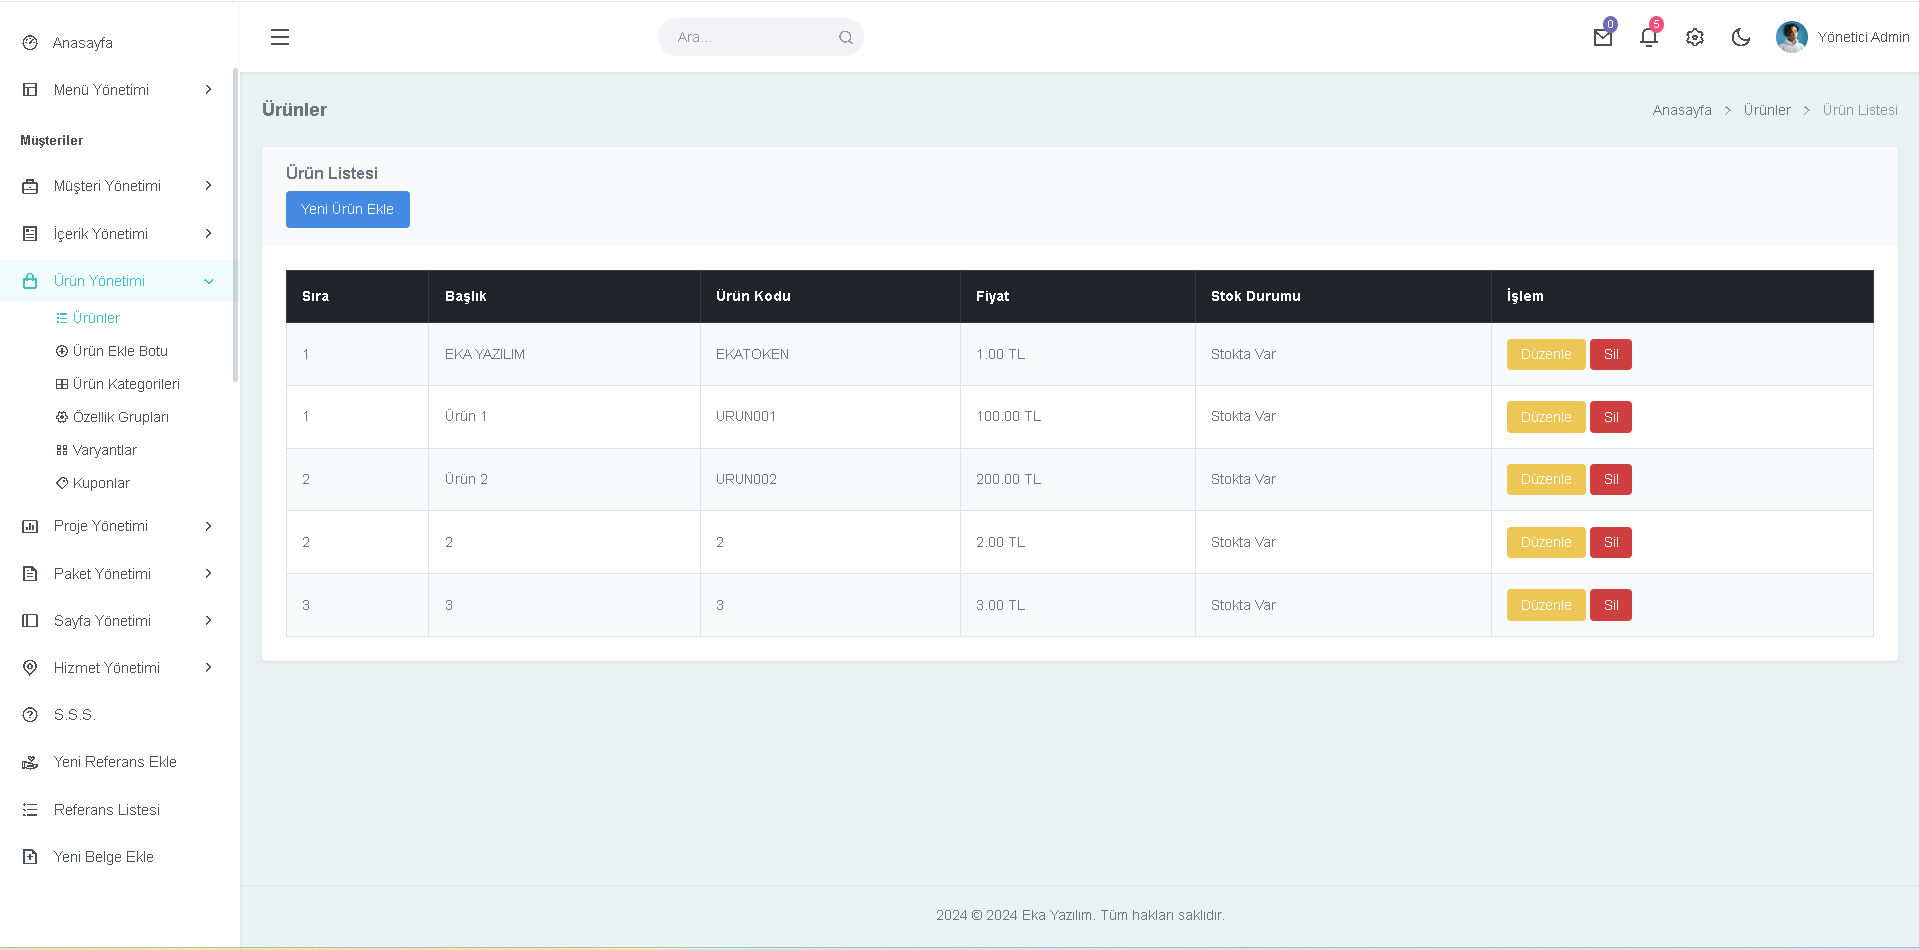Switch to dark mode with moon icon

point(1741,37)
